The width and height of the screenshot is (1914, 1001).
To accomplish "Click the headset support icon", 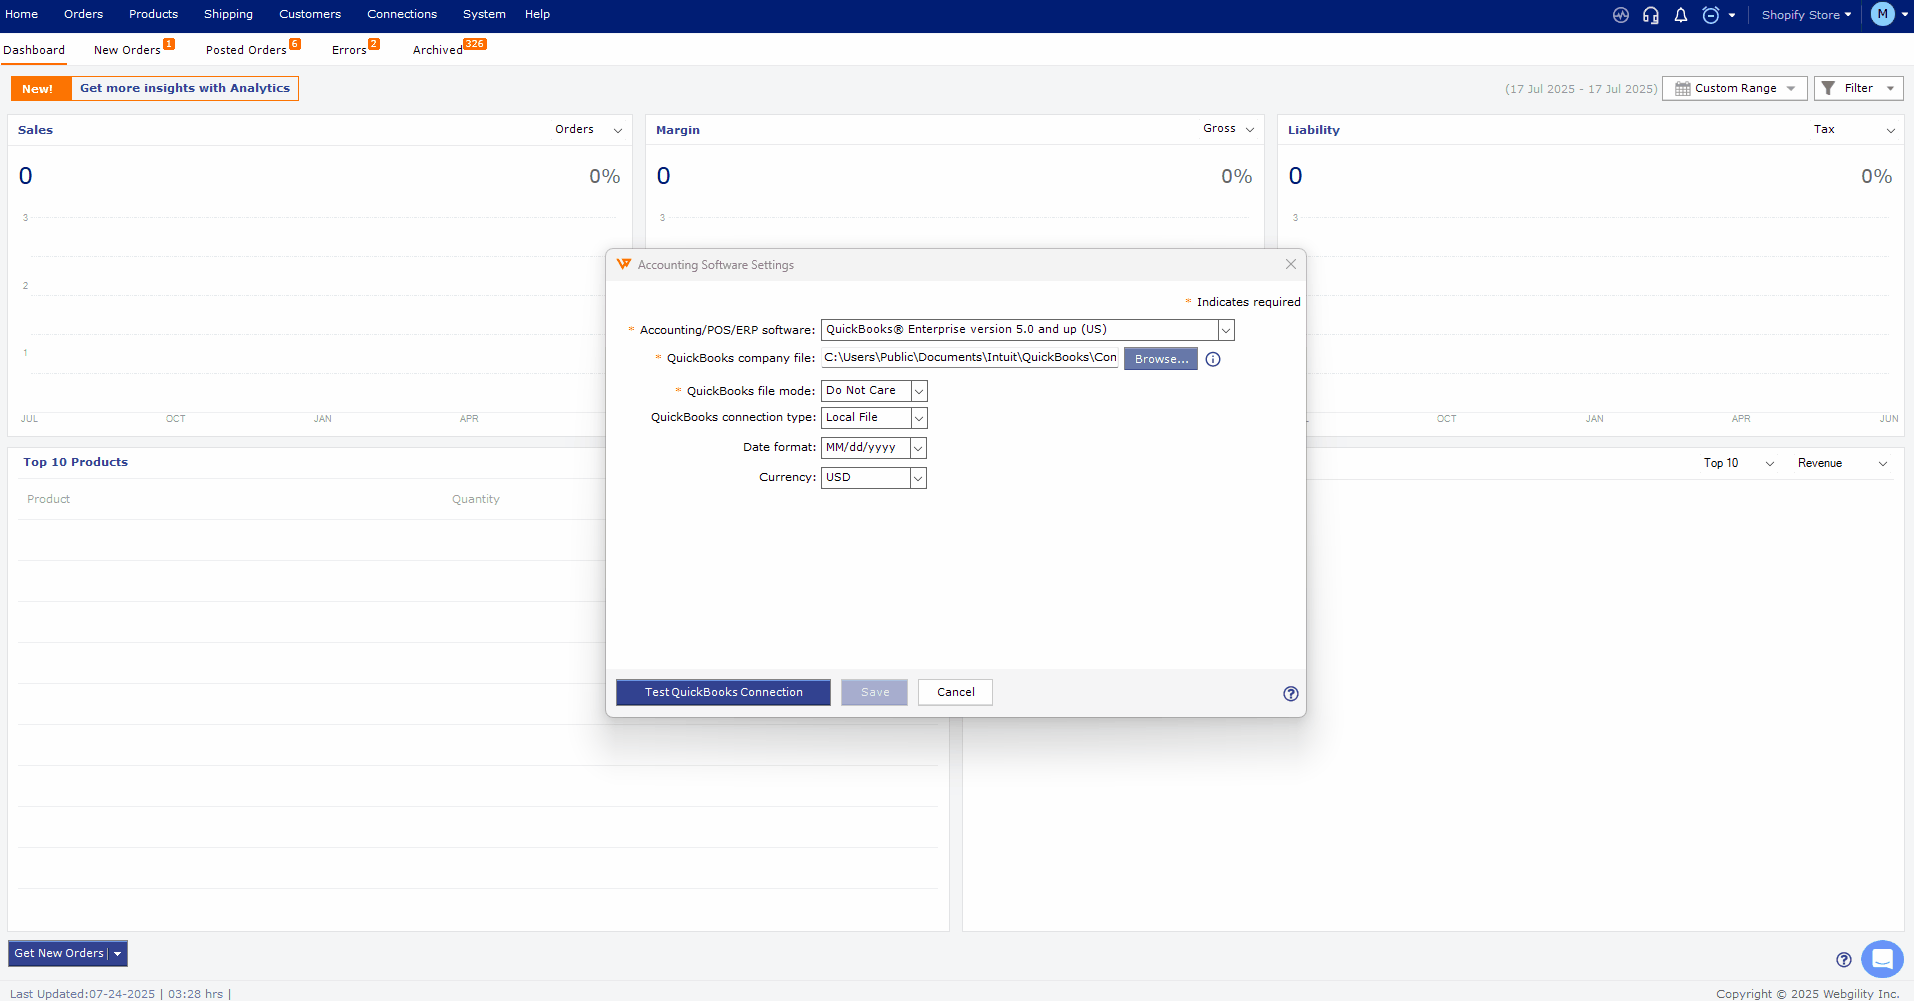I will pos(1651,15).
